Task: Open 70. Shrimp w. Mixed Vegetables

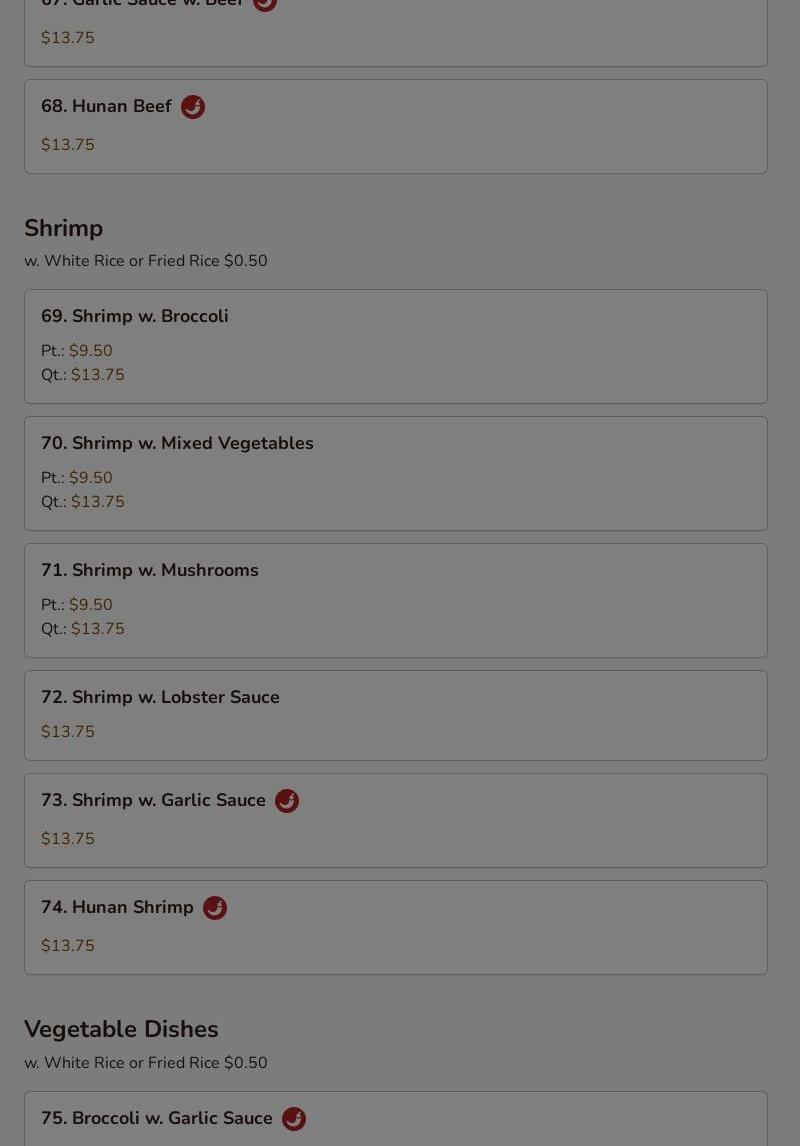Action: [x=396, y=474]
